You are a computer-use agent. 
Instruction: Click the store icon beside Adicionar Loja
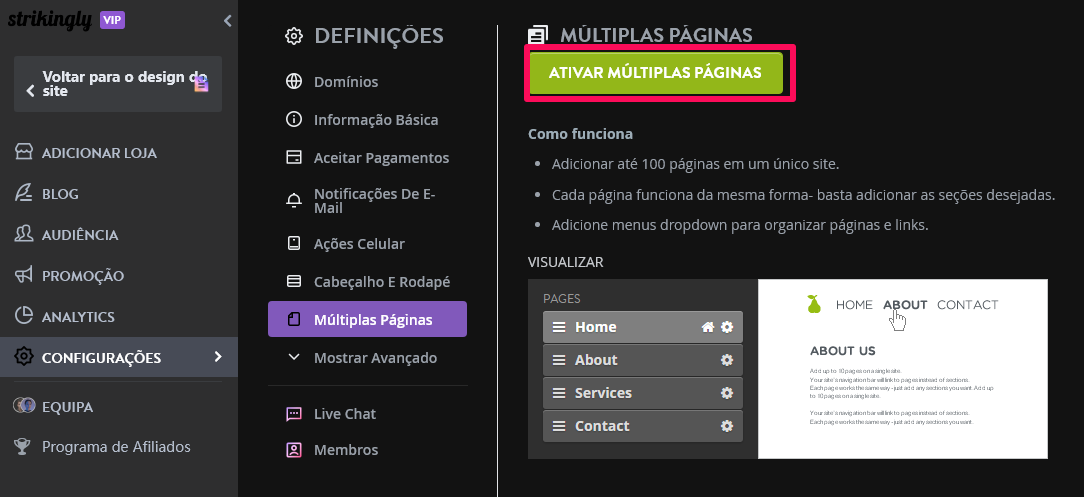pos(24,153)
